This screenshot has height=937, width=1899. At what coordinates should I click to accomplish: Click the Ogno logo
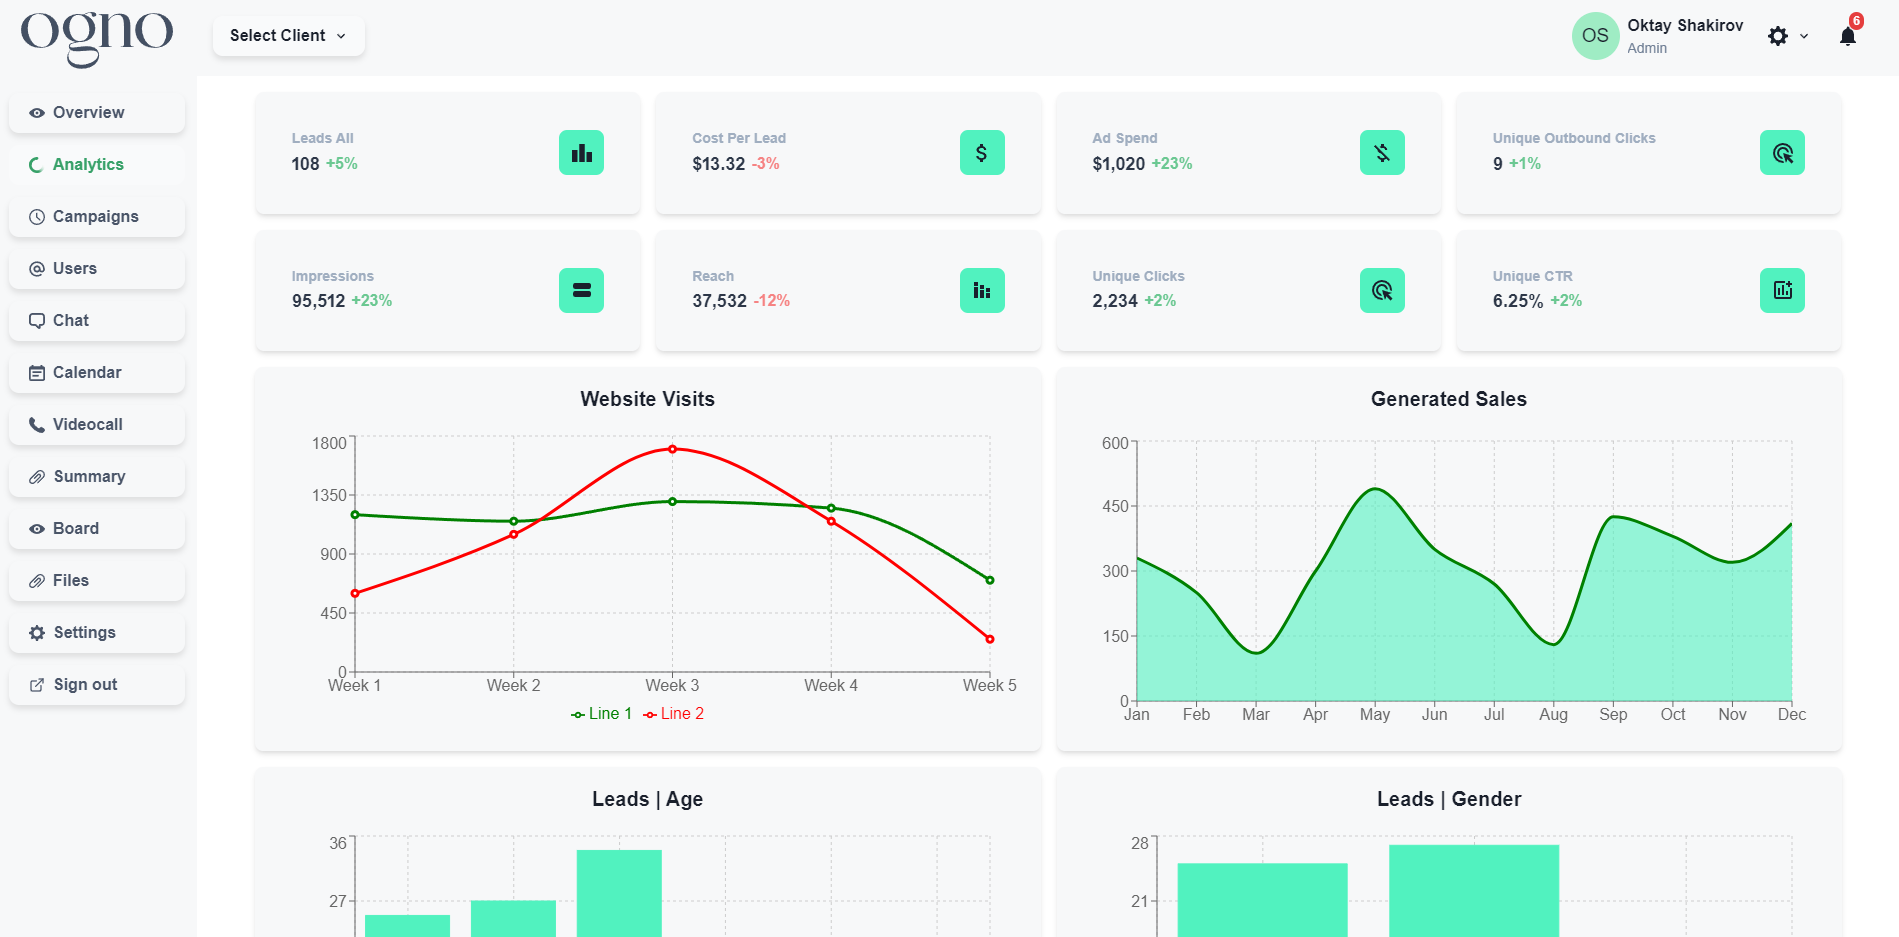(x=97, y=36)
